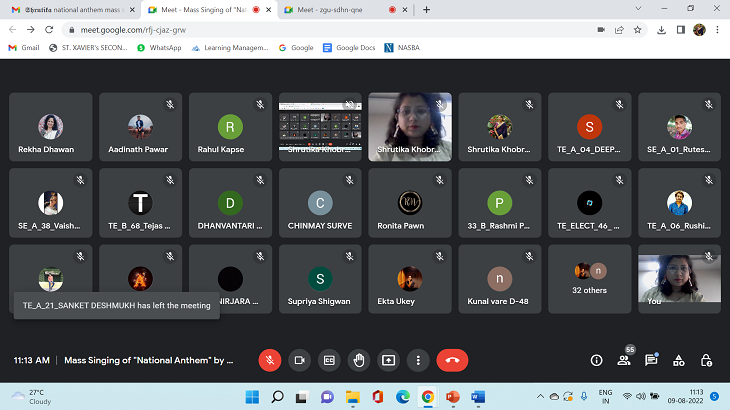This screenshot has height=410, width=730.
Task: Select Shrutika Khobr's video tile
Action: coord(410,125)
